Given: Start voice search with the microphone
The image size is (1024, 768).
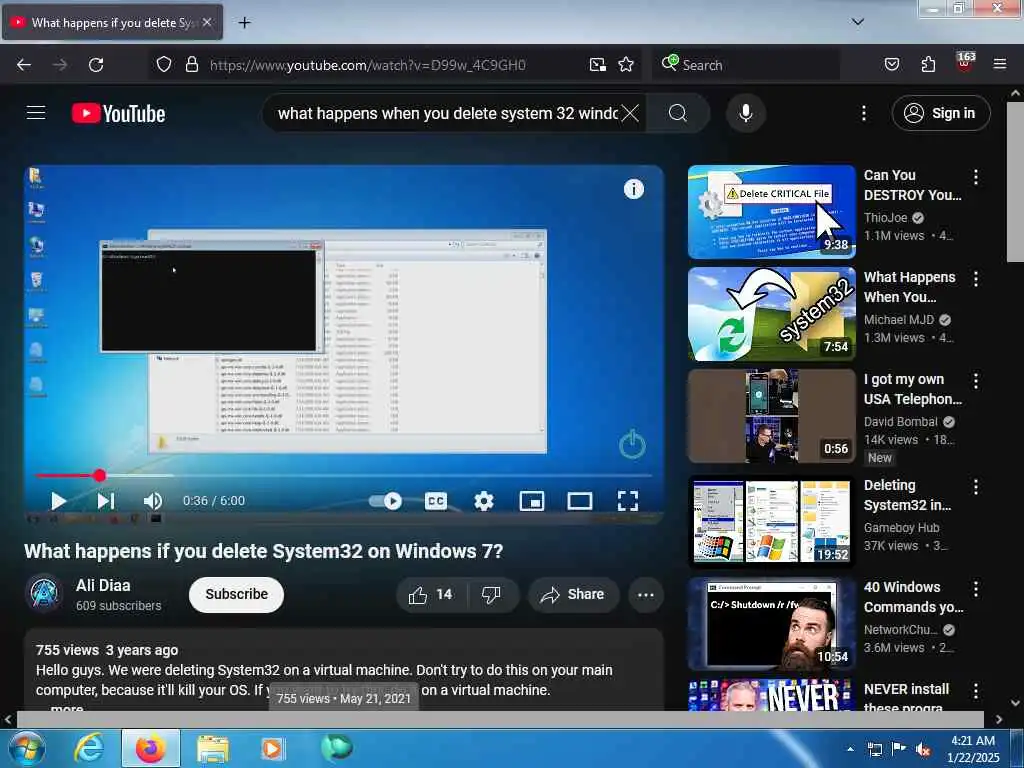Looking at the screenshot, I should pyautogui.click(x=745, y=114).
